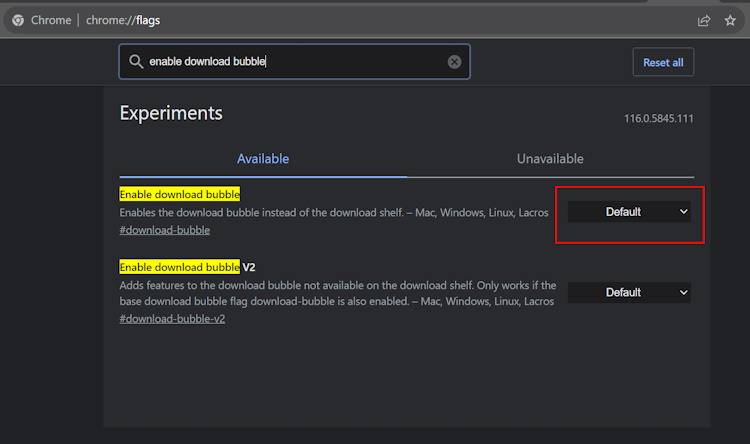Click the Reset all button

(x=663, y=62)
